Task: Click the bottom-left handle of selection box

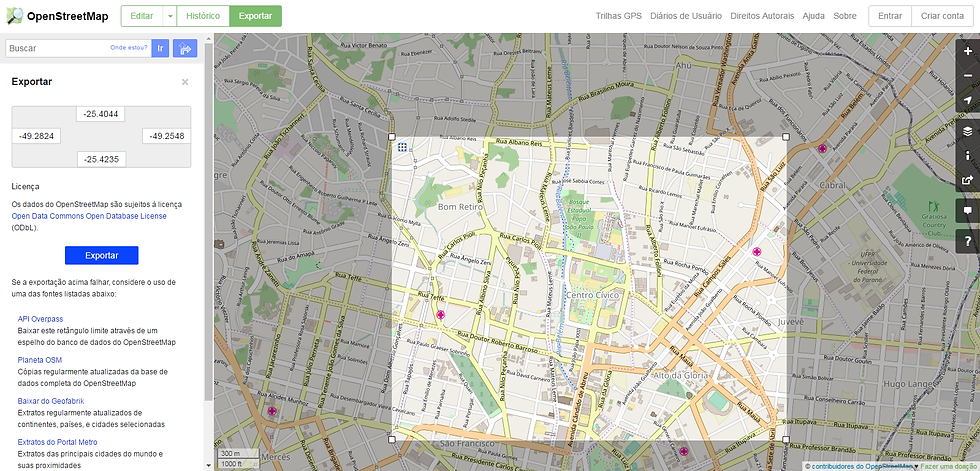Action: point(392,440)
